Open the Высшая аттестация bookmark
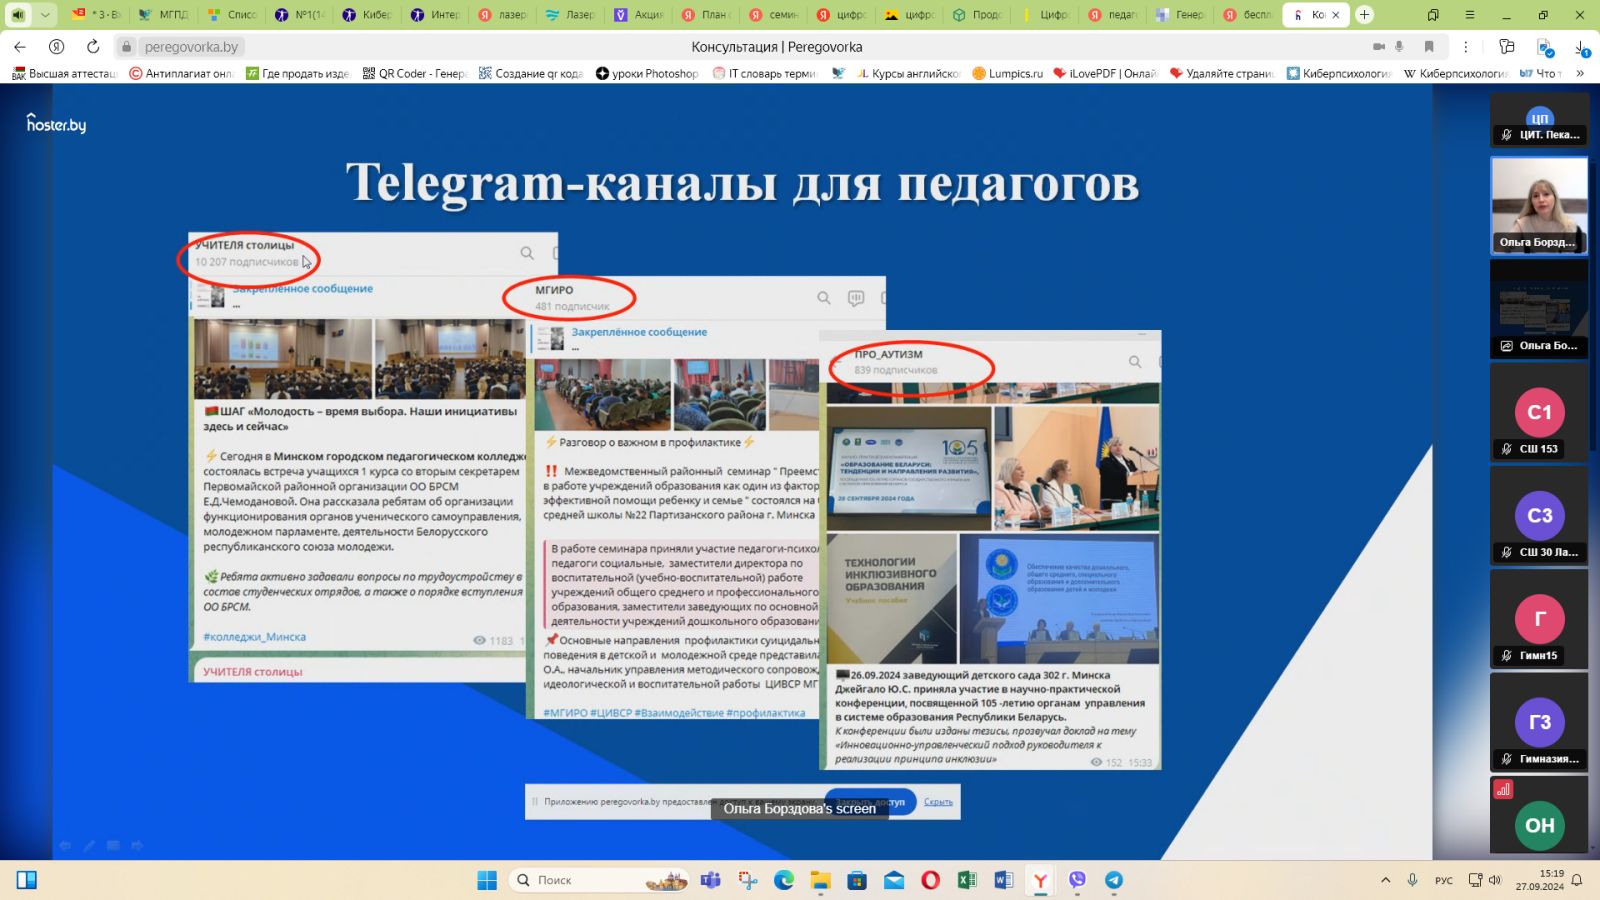The width and height of the screenshot is (1600, 900). [x=64, y=73]
